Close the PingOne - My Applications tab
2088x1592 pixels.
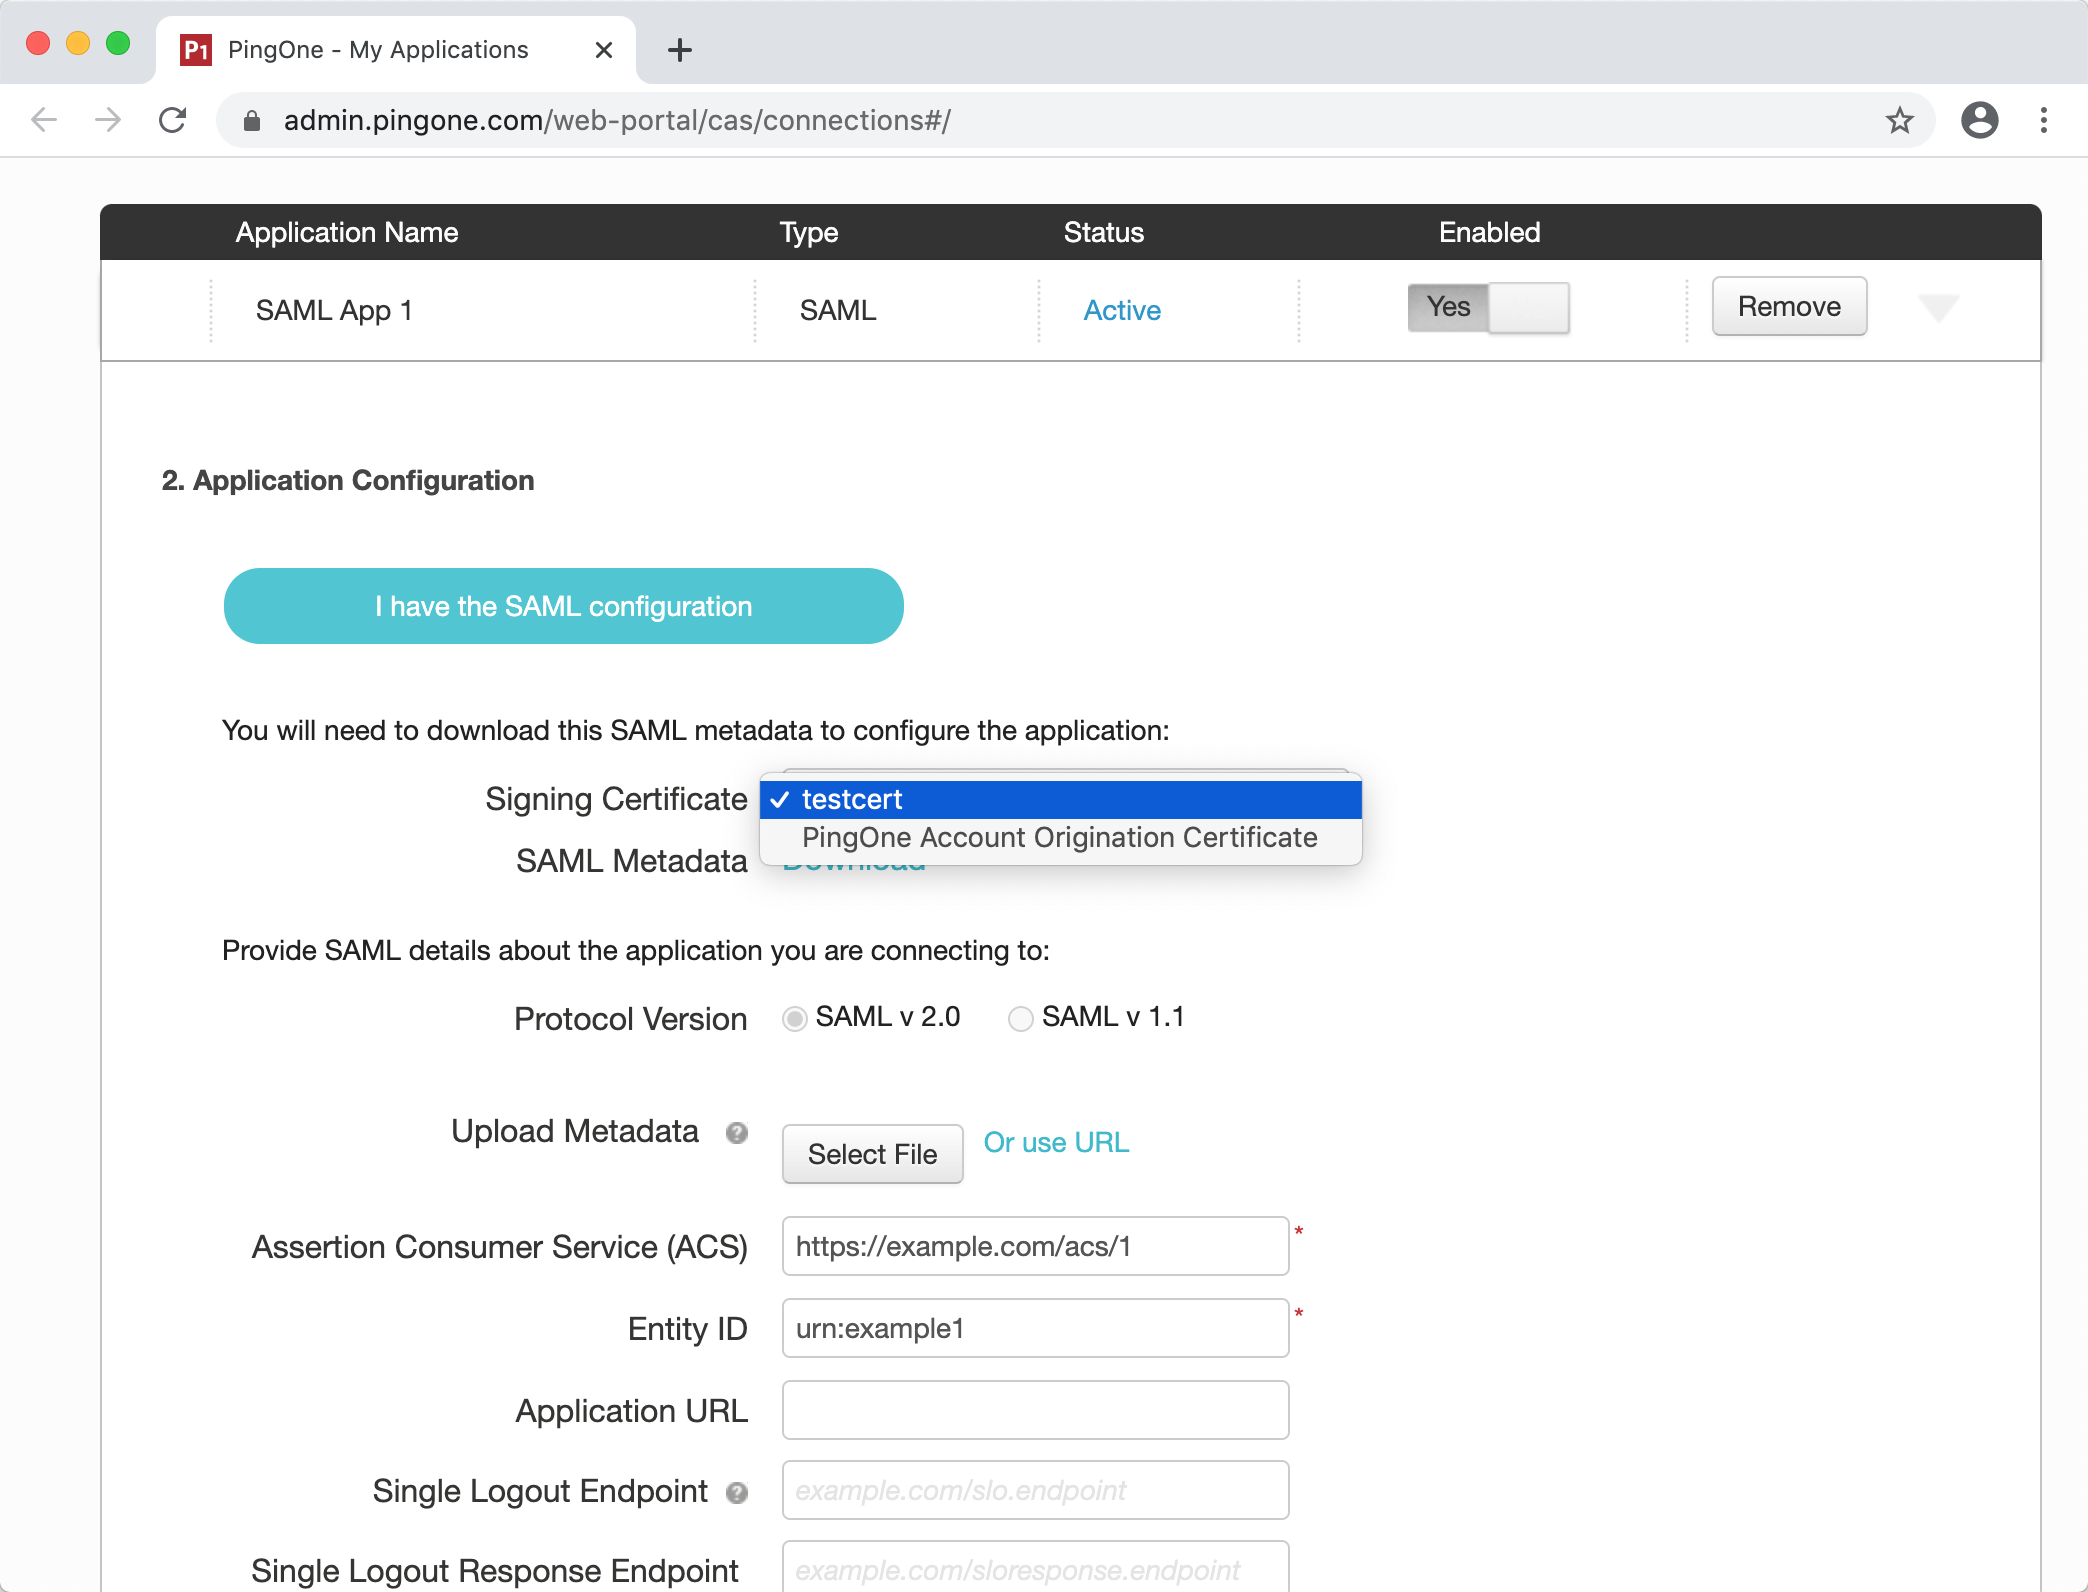[603, 50]
